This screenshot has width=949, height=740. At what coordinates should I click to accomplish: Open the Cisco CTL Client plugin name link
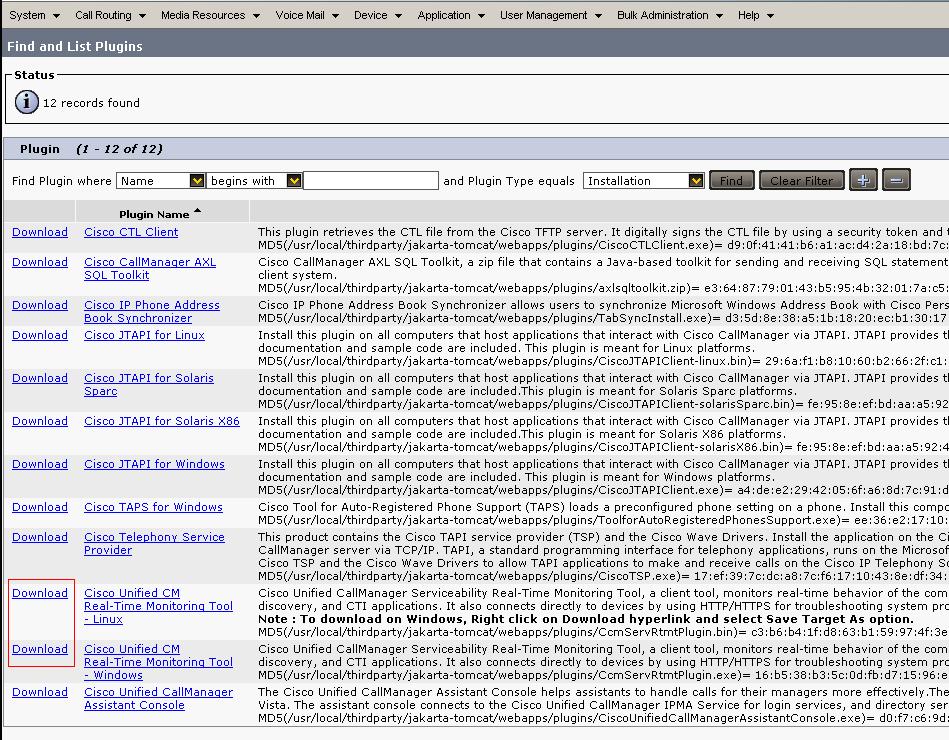pyautogui.click(x=131, y=232)
